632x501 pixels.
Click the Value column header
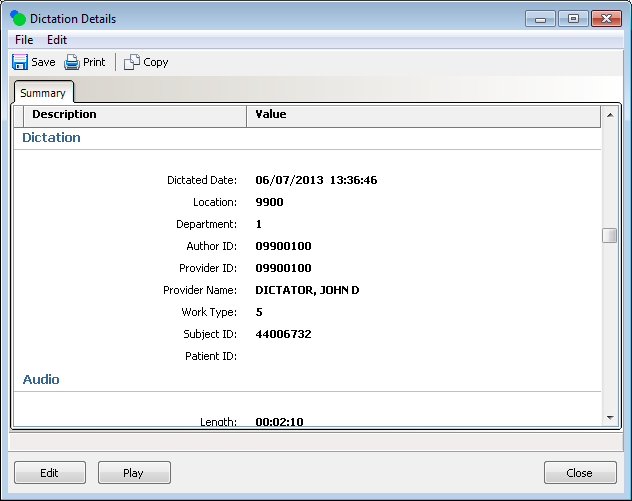pos(271,115)
